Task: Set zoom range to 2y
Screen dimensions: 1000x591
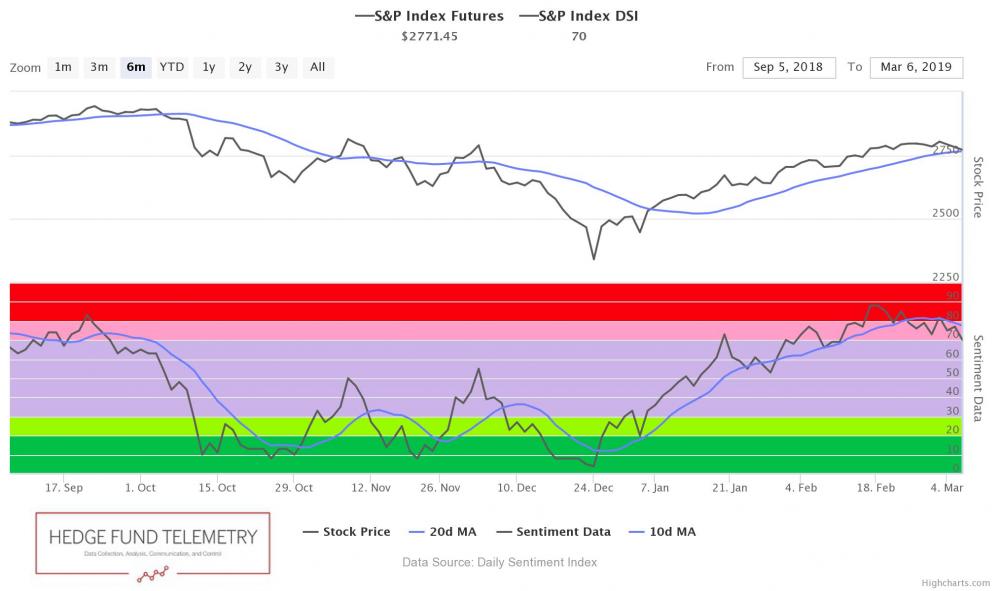Action: [x=245, y=67]
